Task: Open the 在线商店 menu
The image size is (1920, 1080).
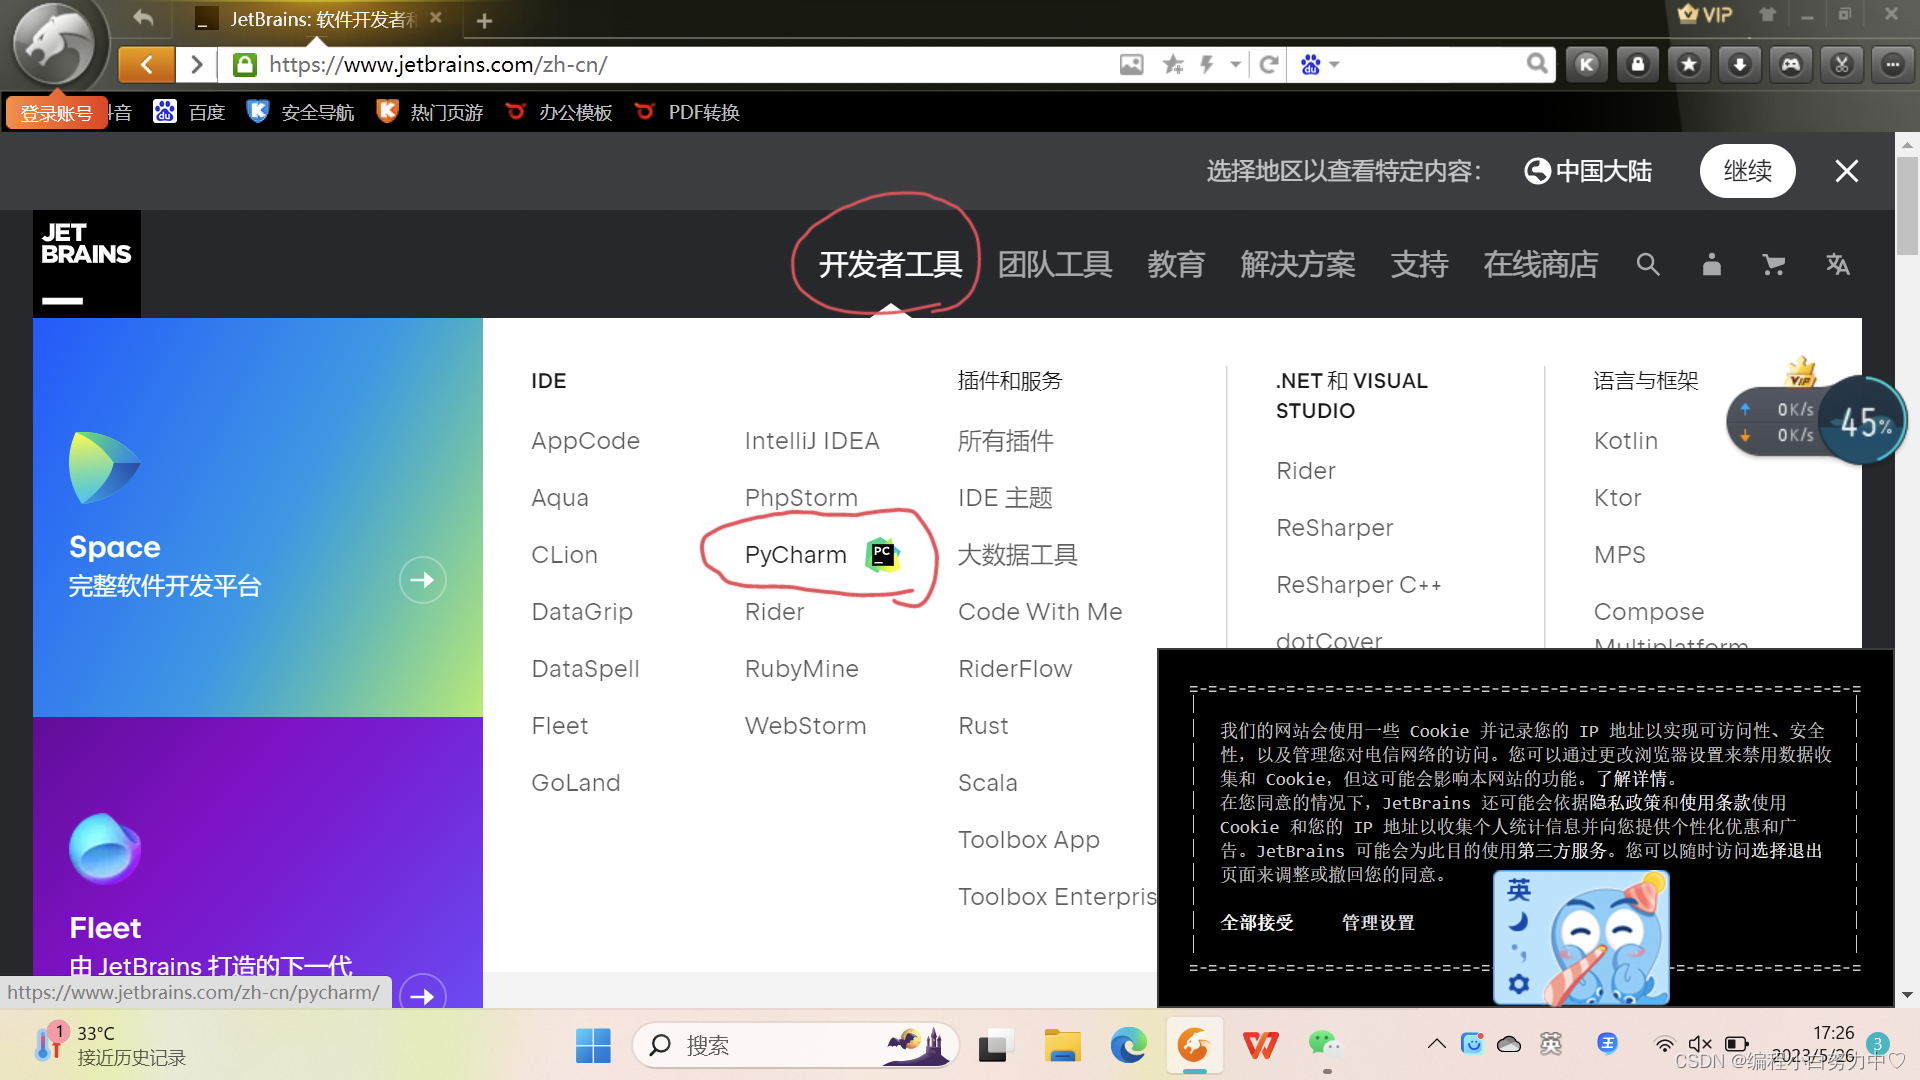Action: (x=1541, y=264)
